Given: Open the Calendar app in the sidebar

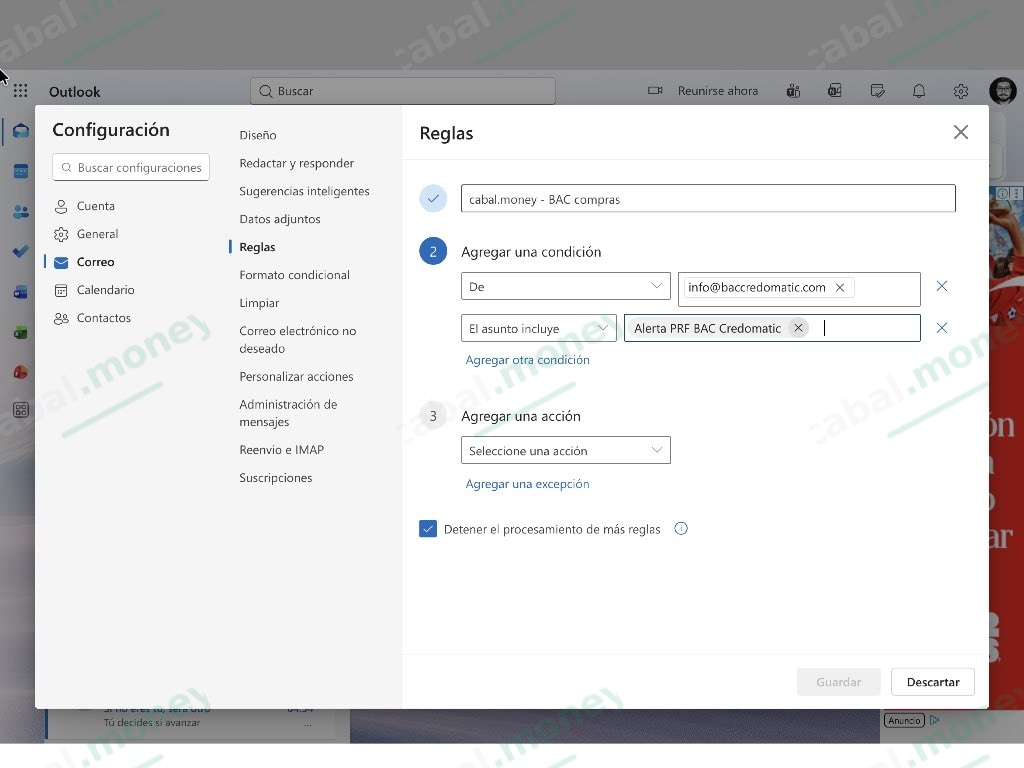Looking at the screenshot, I should (x=20, y=170).
